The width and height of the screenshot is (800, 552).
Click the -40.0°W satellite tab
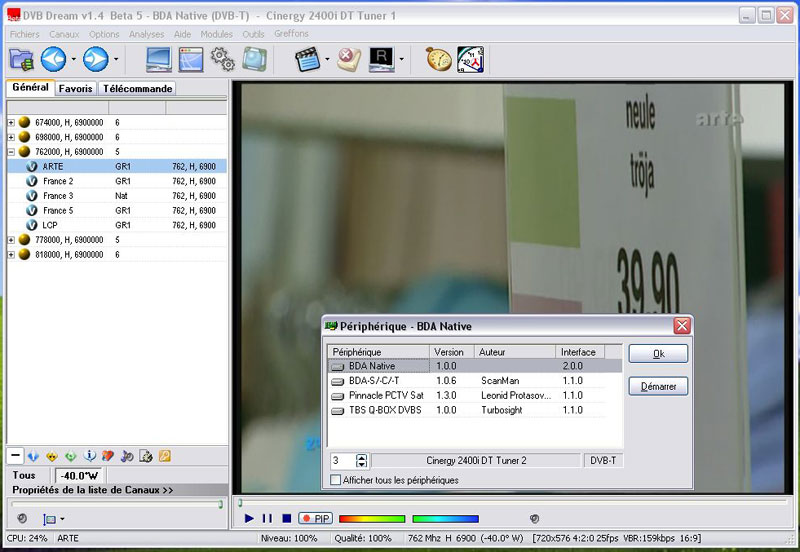[79, 475]
